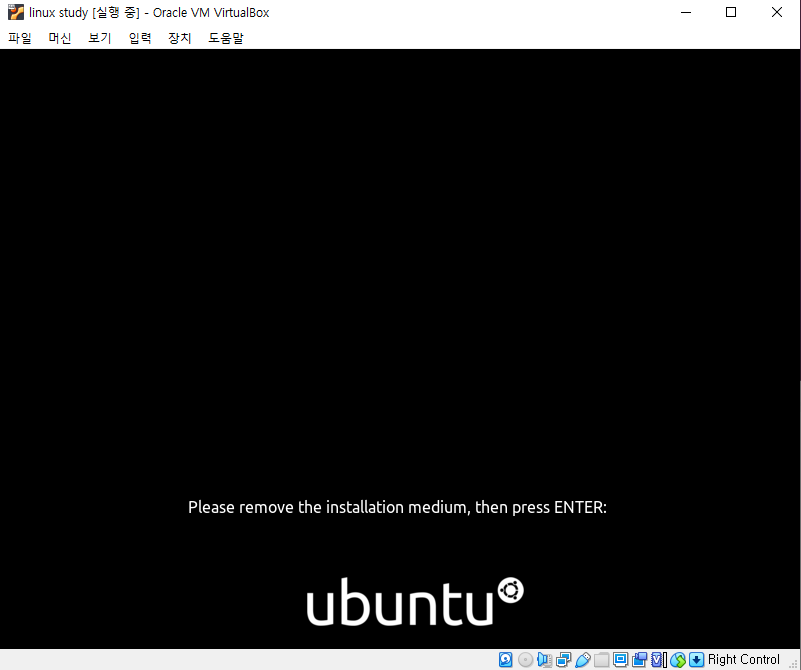Click the optical drive status icon
The height and width of the screenshot is (670, 801).
525,660
